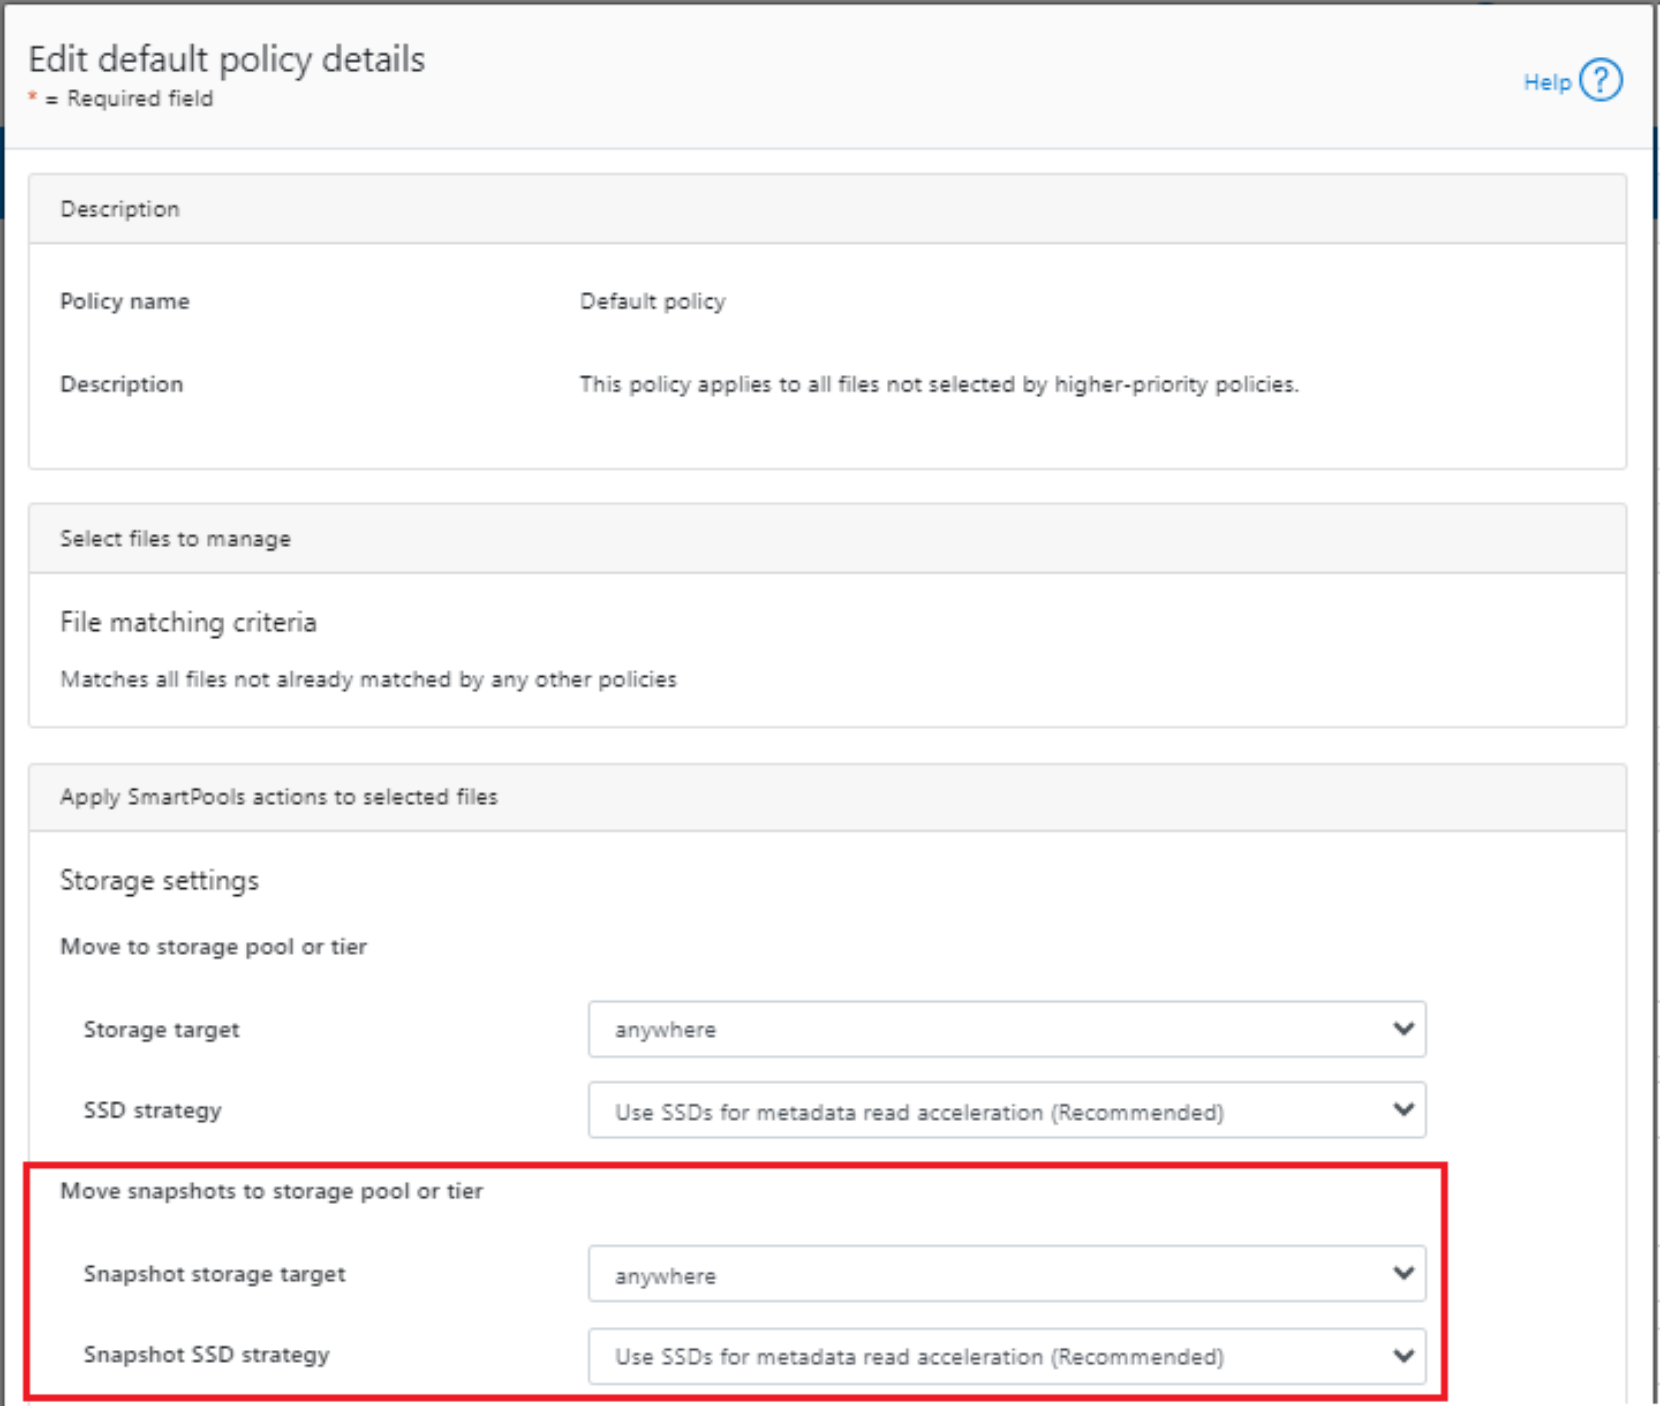The width and height of the screenshot is (1661, 1406).
Task: Click the 'Storage settings' heading
Action: (x=159, y=881)
